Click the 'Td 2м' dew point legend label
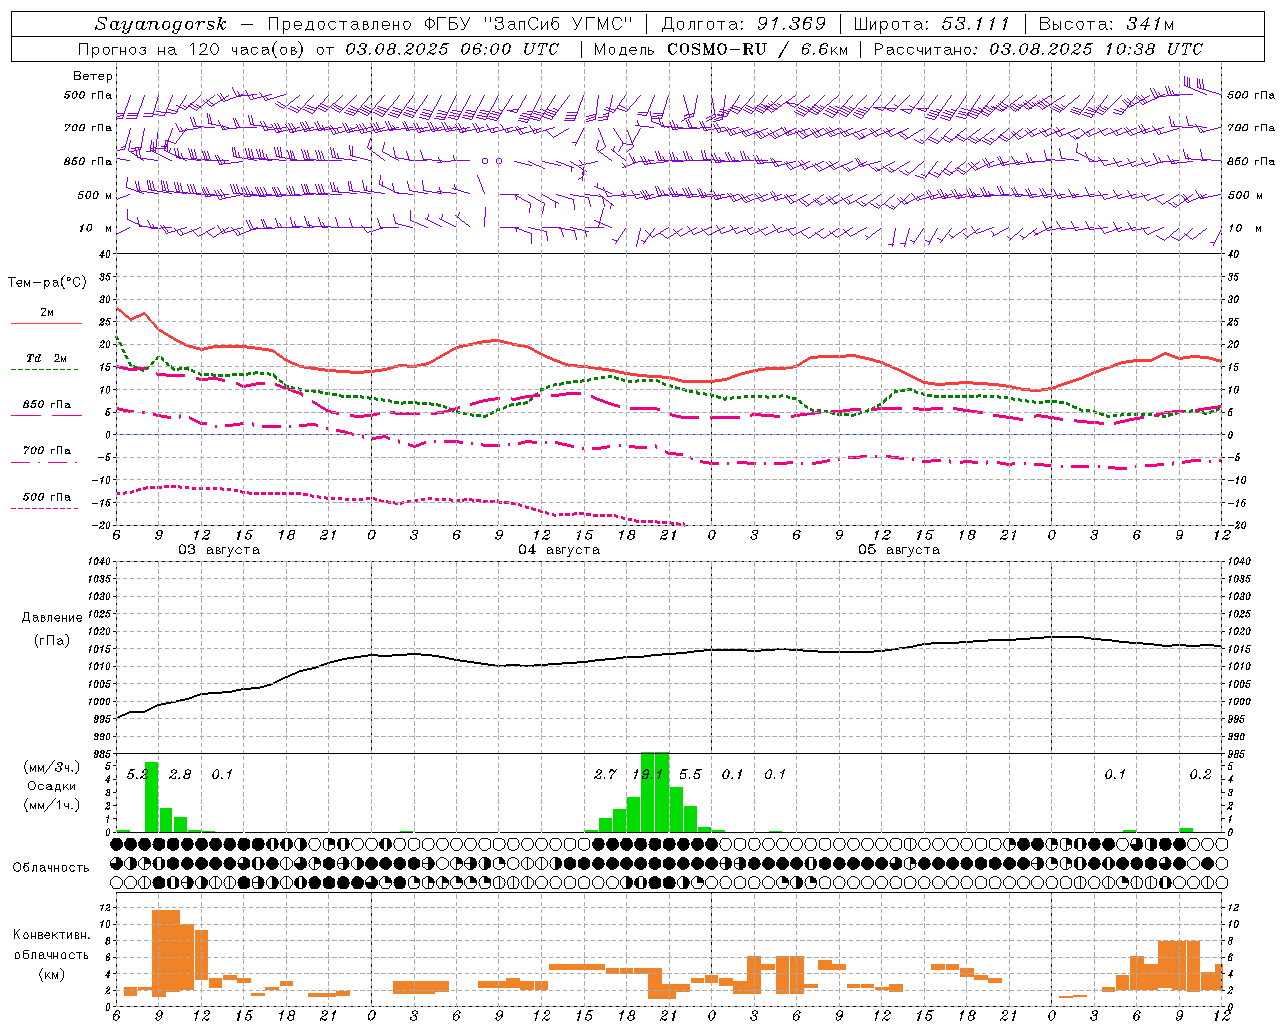This screenshot has width=1280, height=1024. pyautogui.click(x=46, y=358)
